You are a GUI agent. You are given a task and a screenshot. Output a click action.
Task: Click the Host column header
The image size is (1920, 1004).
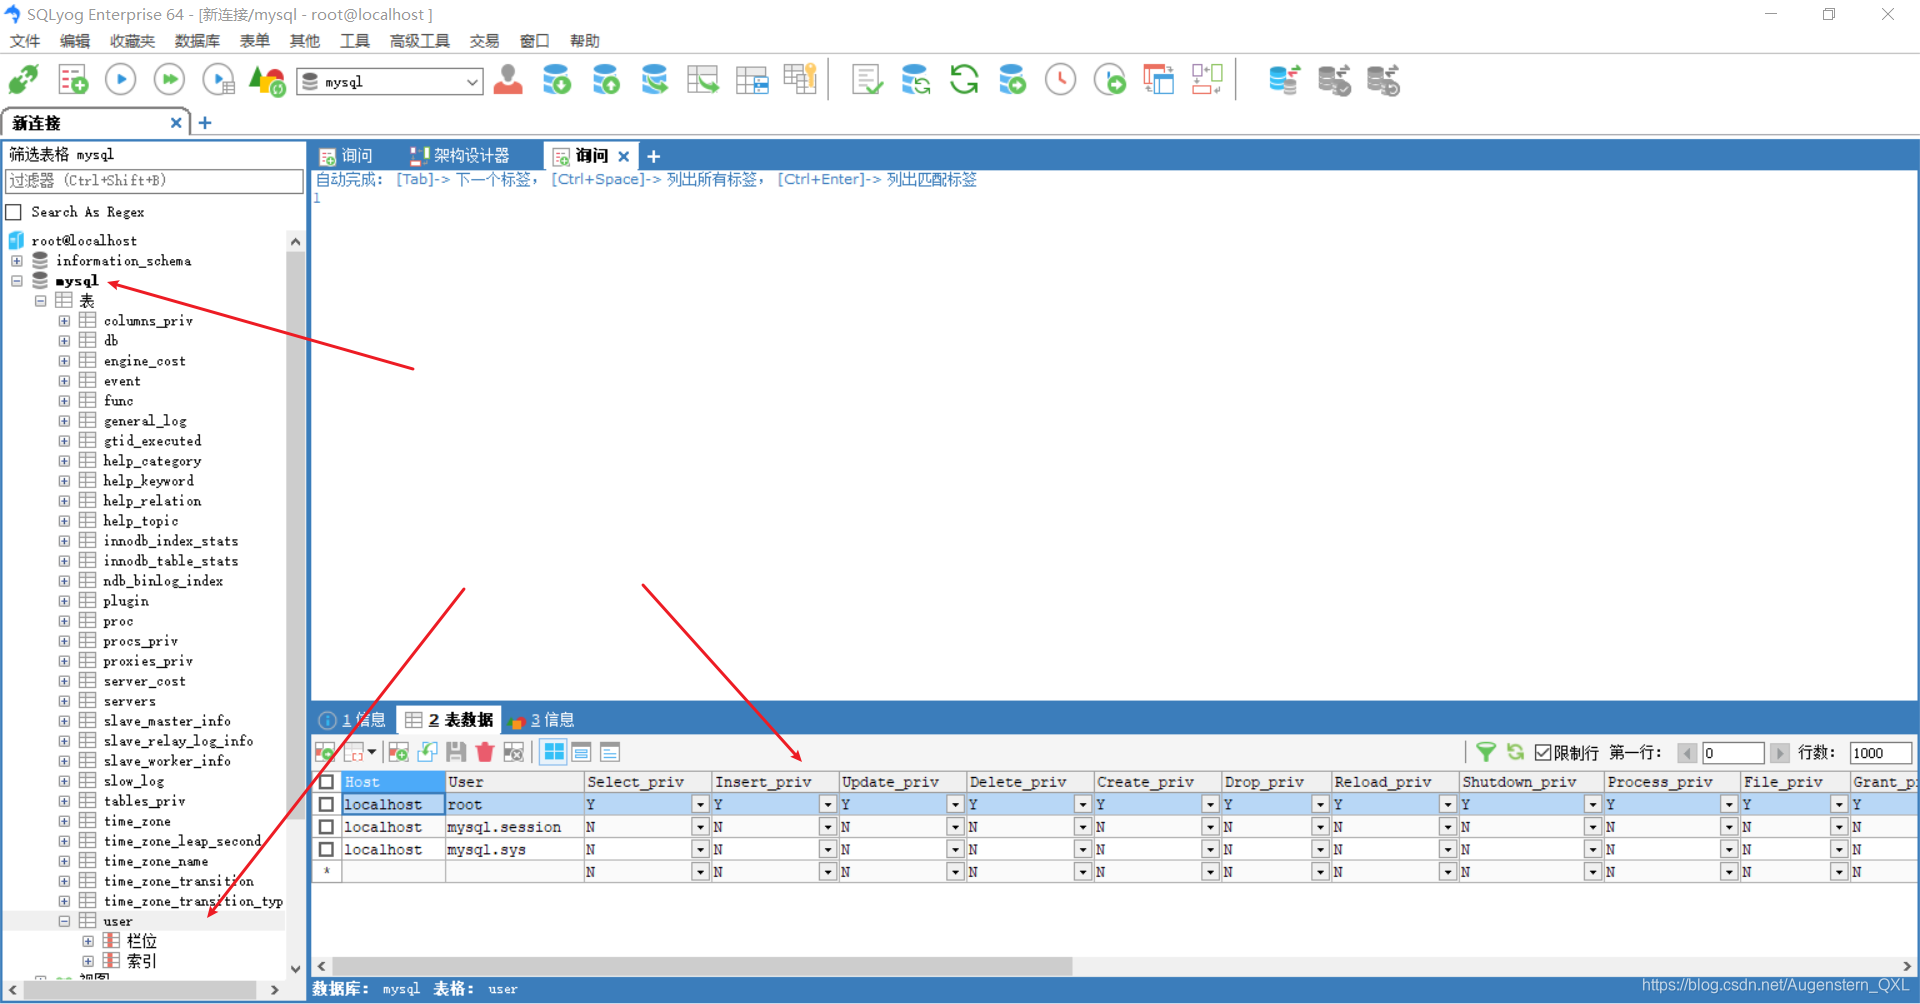pos(394,782)
